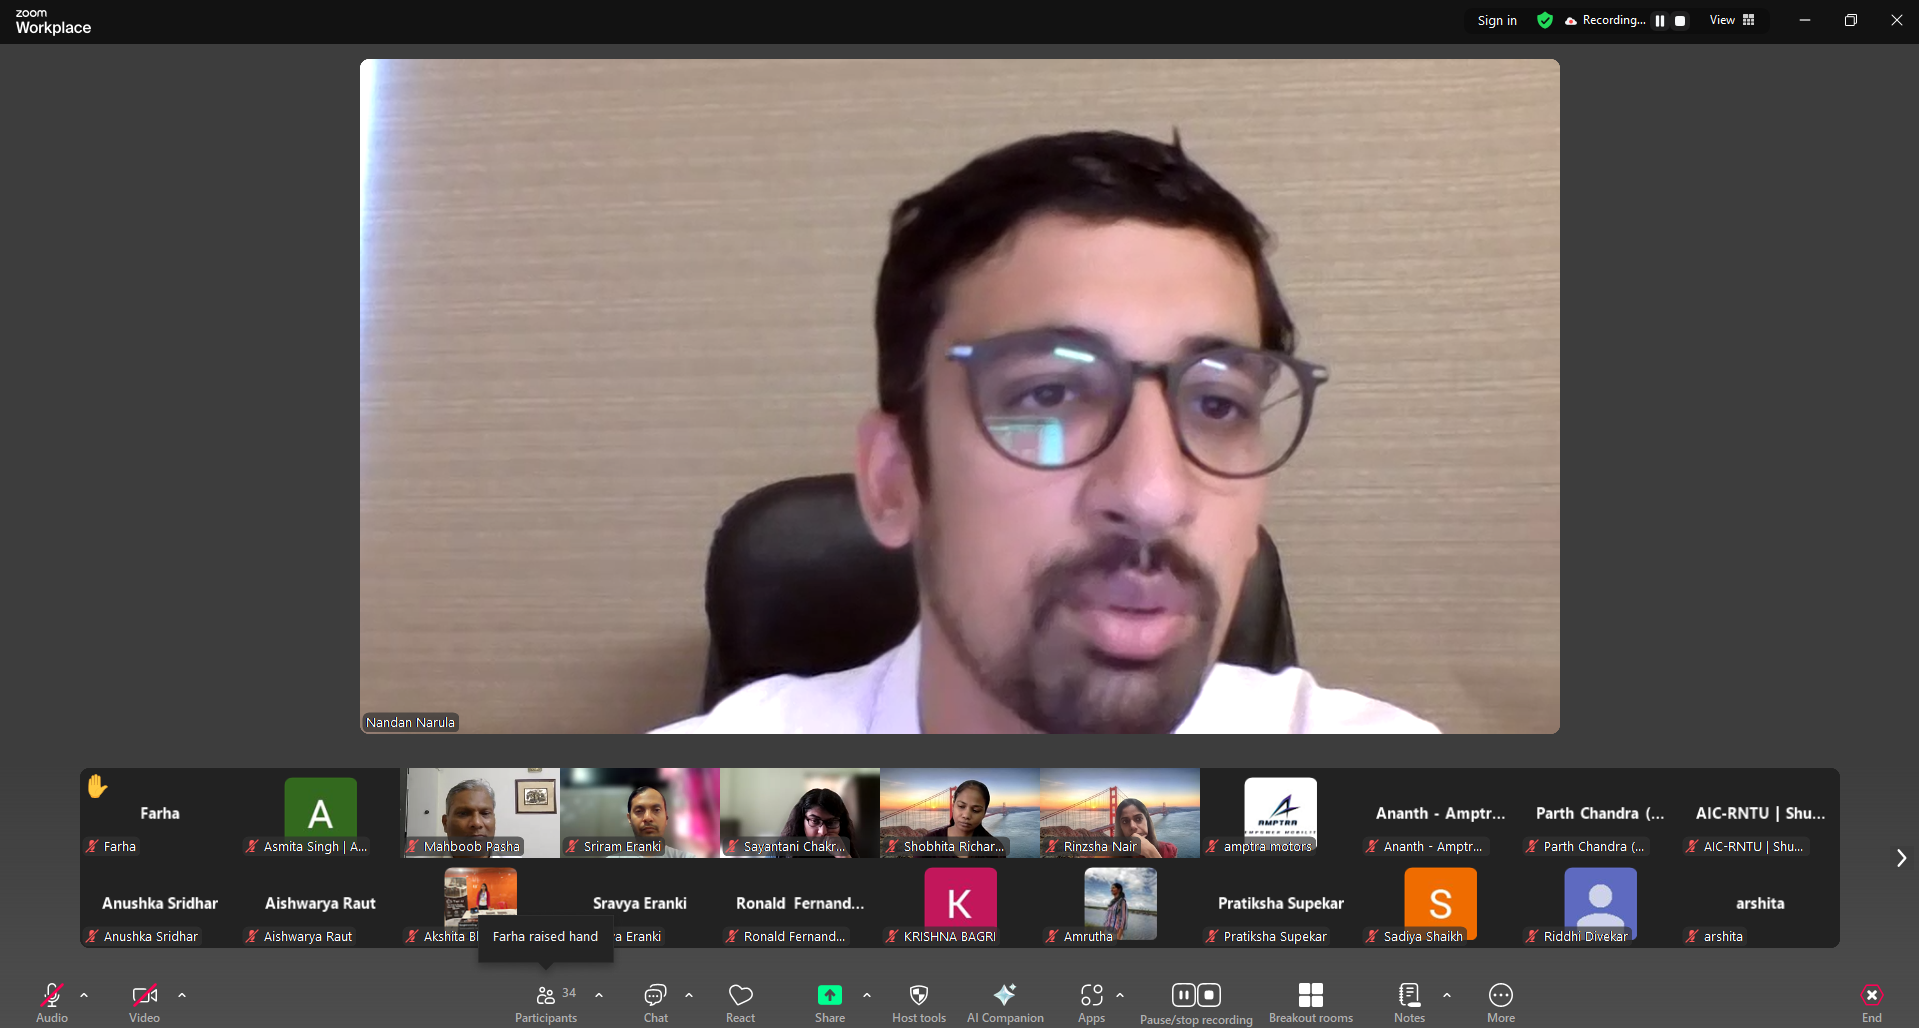This screenshot has height=1028, width=1919.
Task: Open the Notes tool
Action: 1409,1003
